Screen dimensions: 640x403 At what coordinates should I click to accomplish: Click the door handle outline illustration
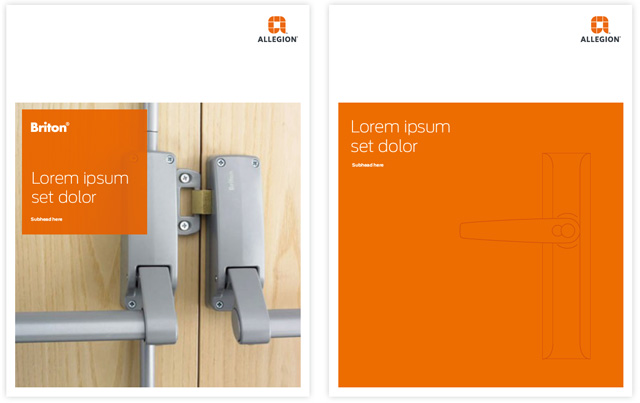[525, 256]
